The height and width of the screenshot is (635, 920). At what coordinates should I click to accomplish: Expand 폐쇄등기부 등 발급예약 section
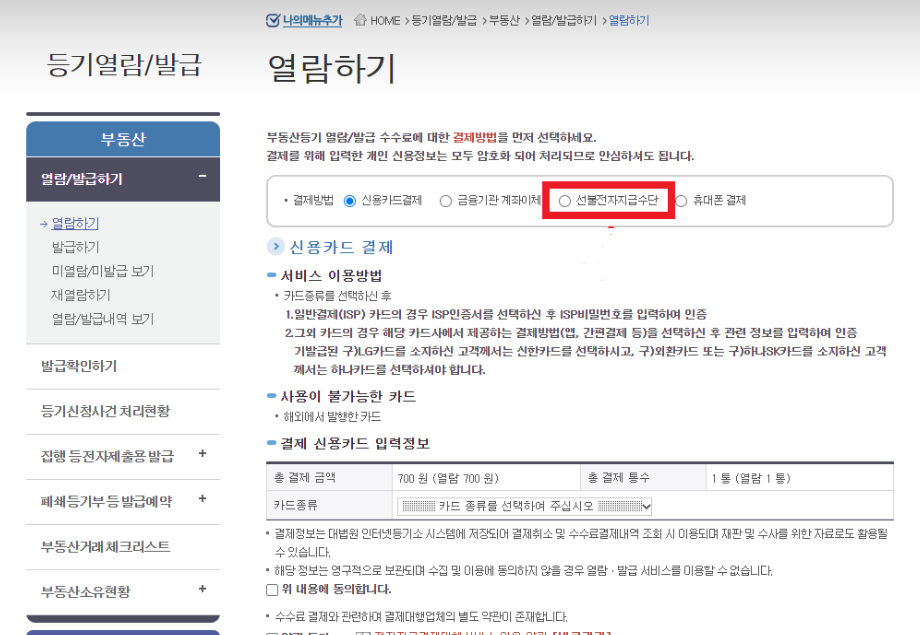pyautogui.click(x=202, y=498)
